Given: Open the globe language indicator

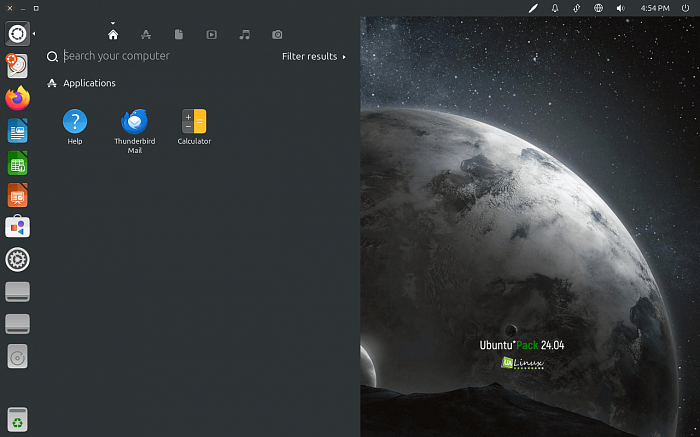Looking at the screenshot, I should [598, 8].
